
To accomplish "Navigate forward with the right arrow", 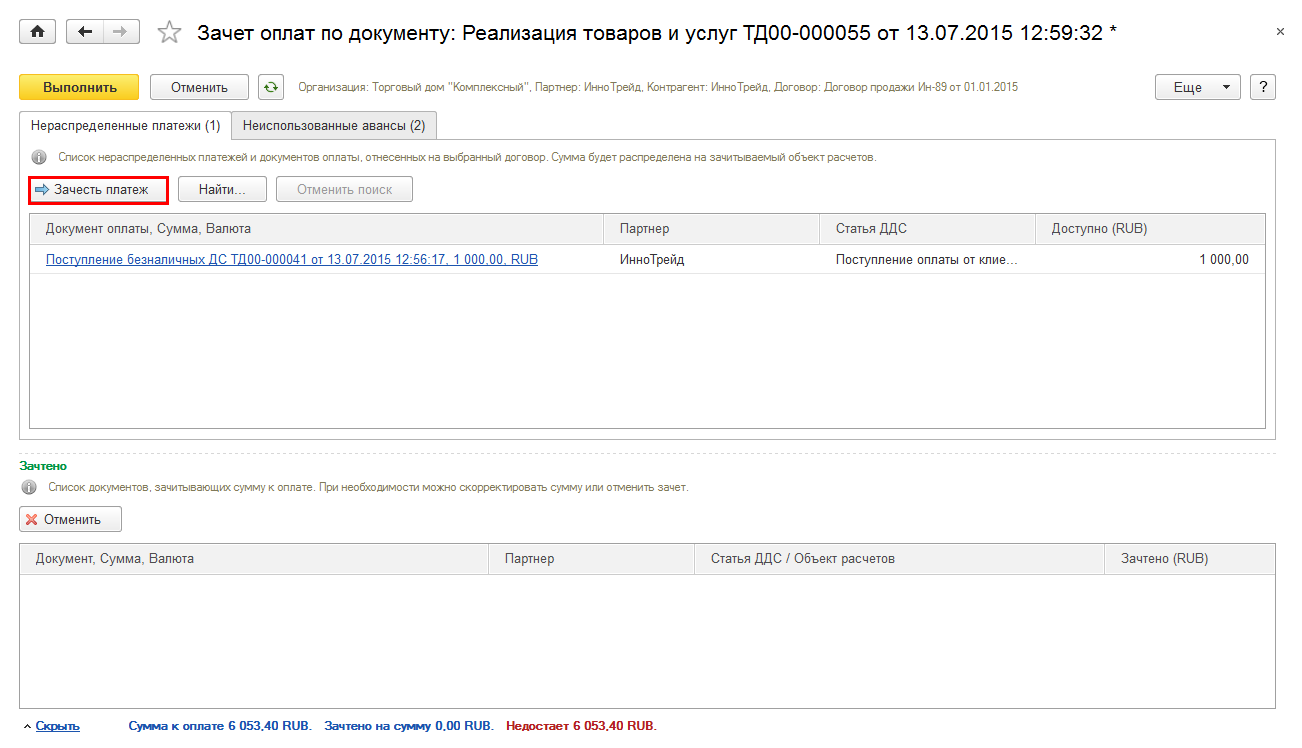I will 121,32.
